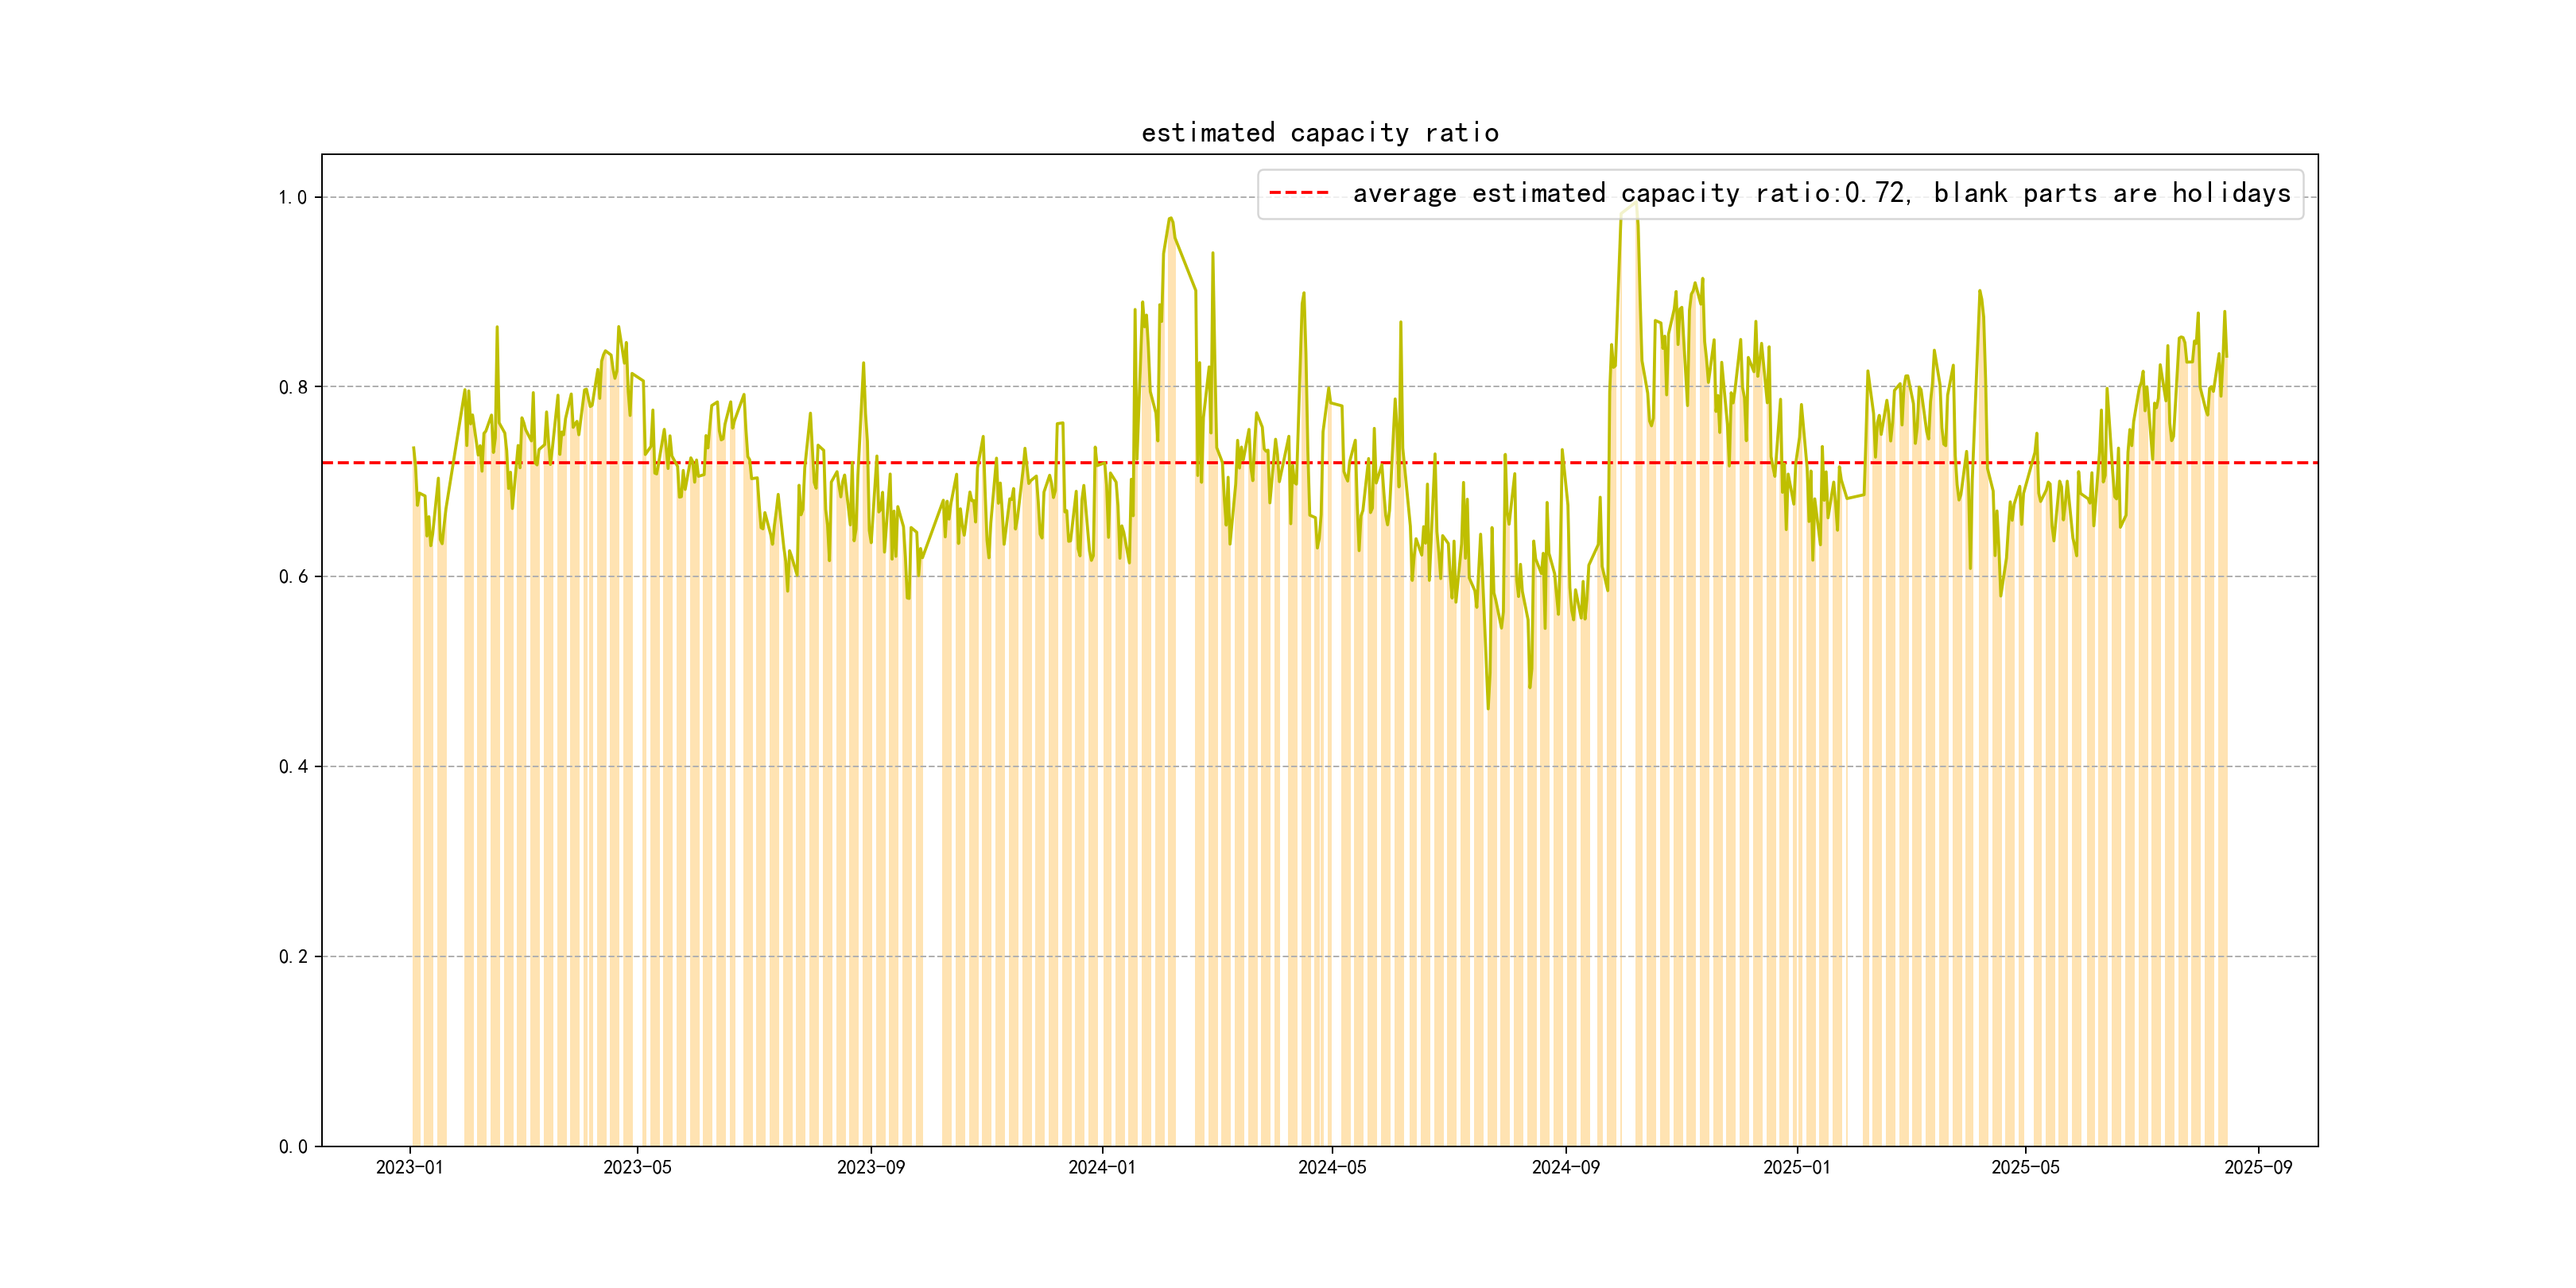Click the 0.4 y-axis tick label
The image size is (2576, 1288).
pos(292,767)
